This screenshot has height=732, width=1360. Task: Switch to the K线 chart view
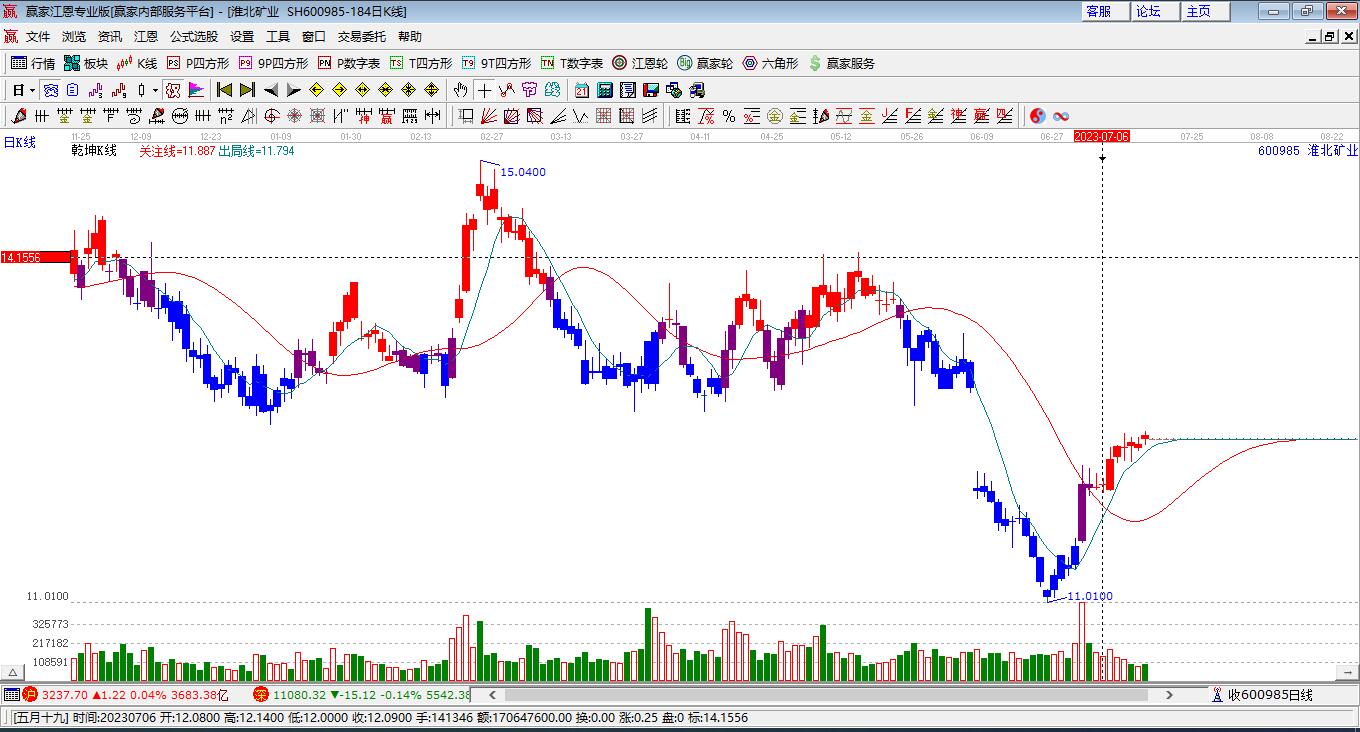point(137,63)
